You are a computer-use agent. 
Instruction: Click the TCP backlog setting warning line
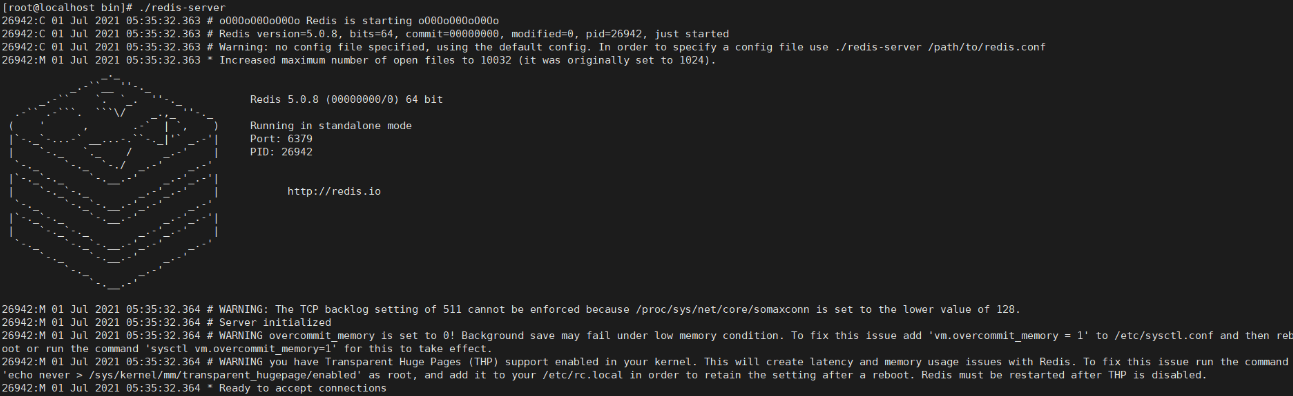click(x=511, y=310)
